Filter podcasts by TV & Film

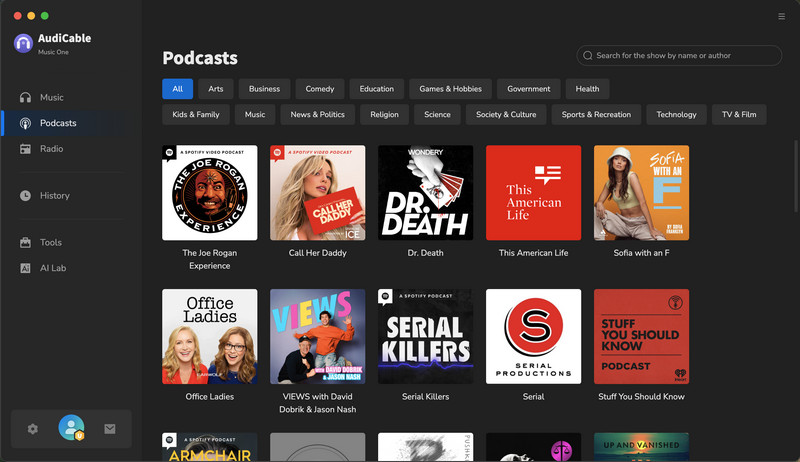(x=739, y=115)
